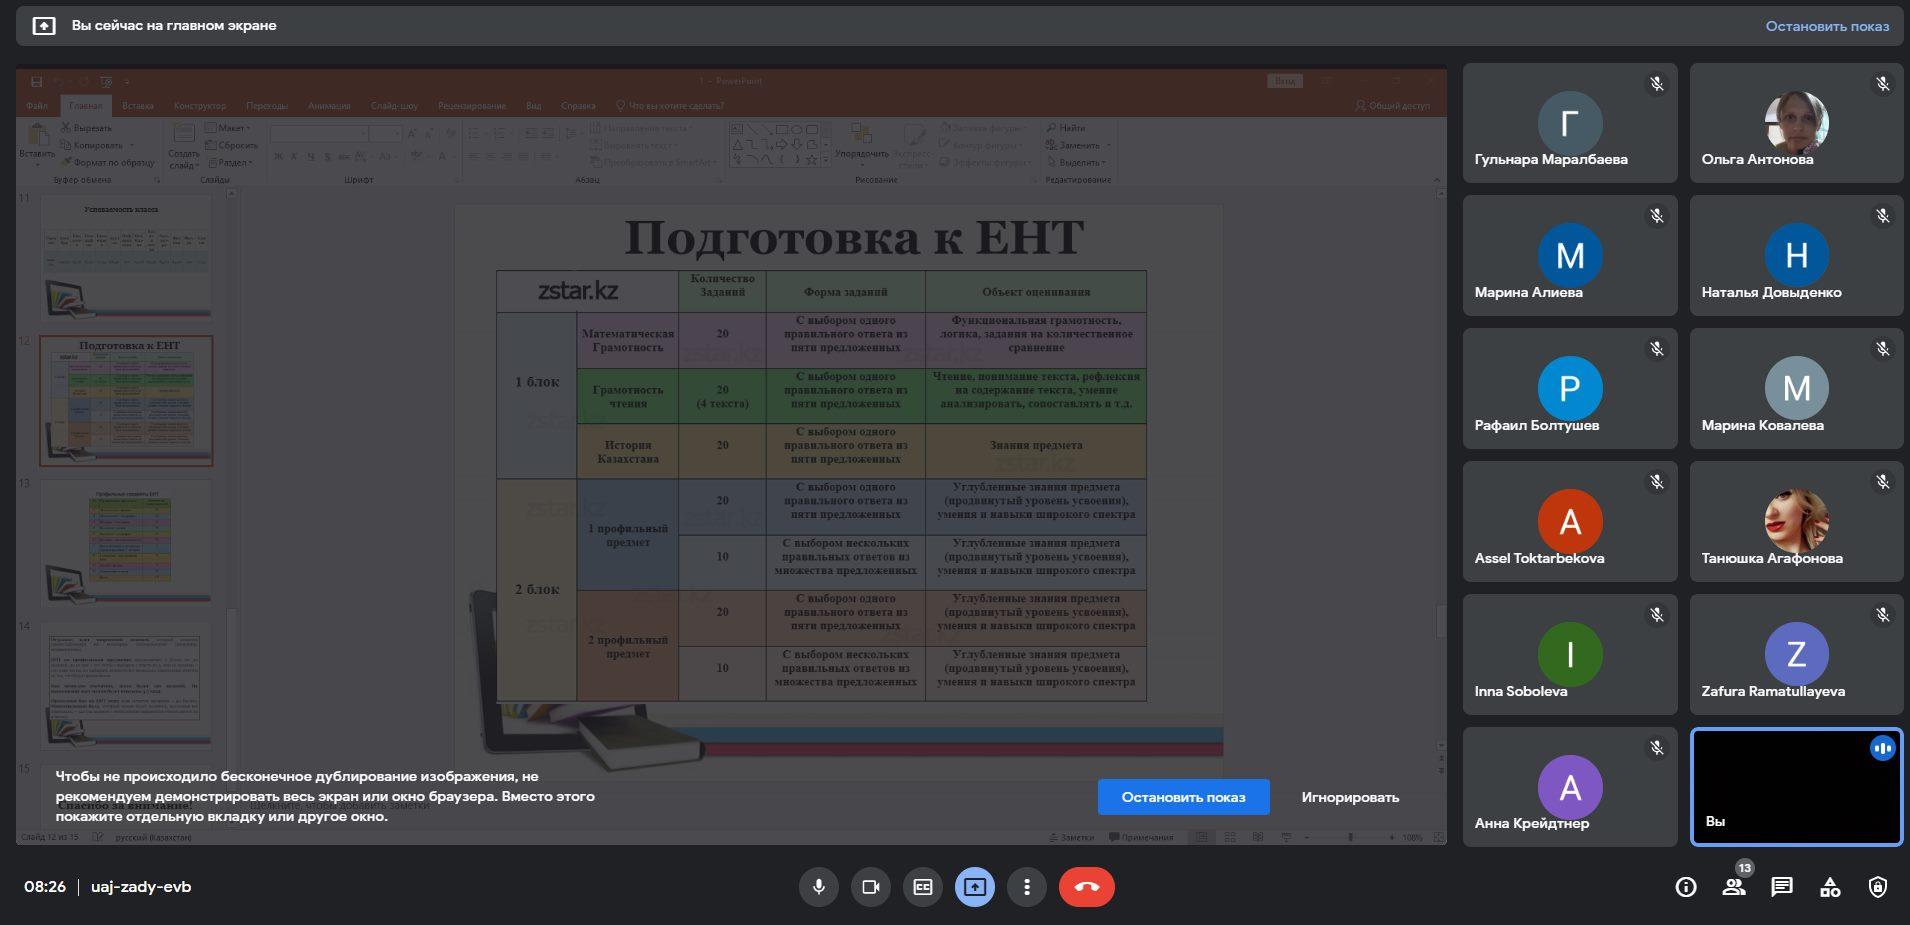Screen dimensions: 1910x925
Task: Select slide 13 thumbnail in panel
Action: pyautogui.click(x=126, y=540)
